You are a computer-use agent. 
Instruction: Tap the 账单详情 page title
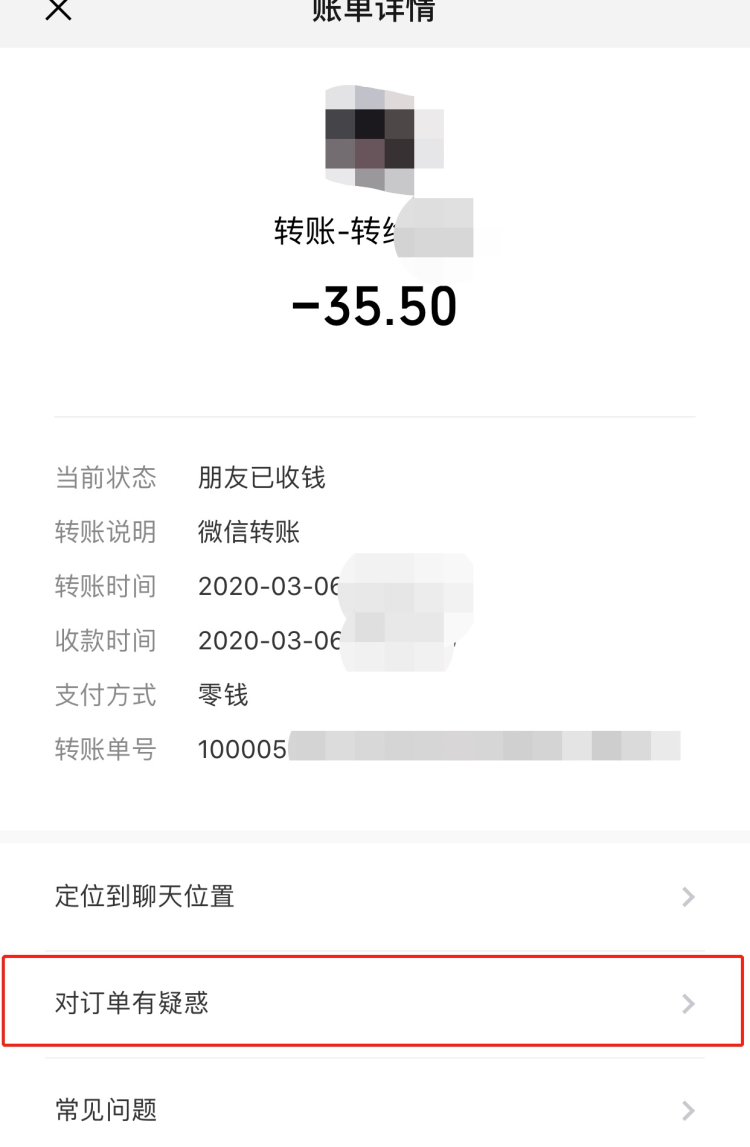coord(374,10)
